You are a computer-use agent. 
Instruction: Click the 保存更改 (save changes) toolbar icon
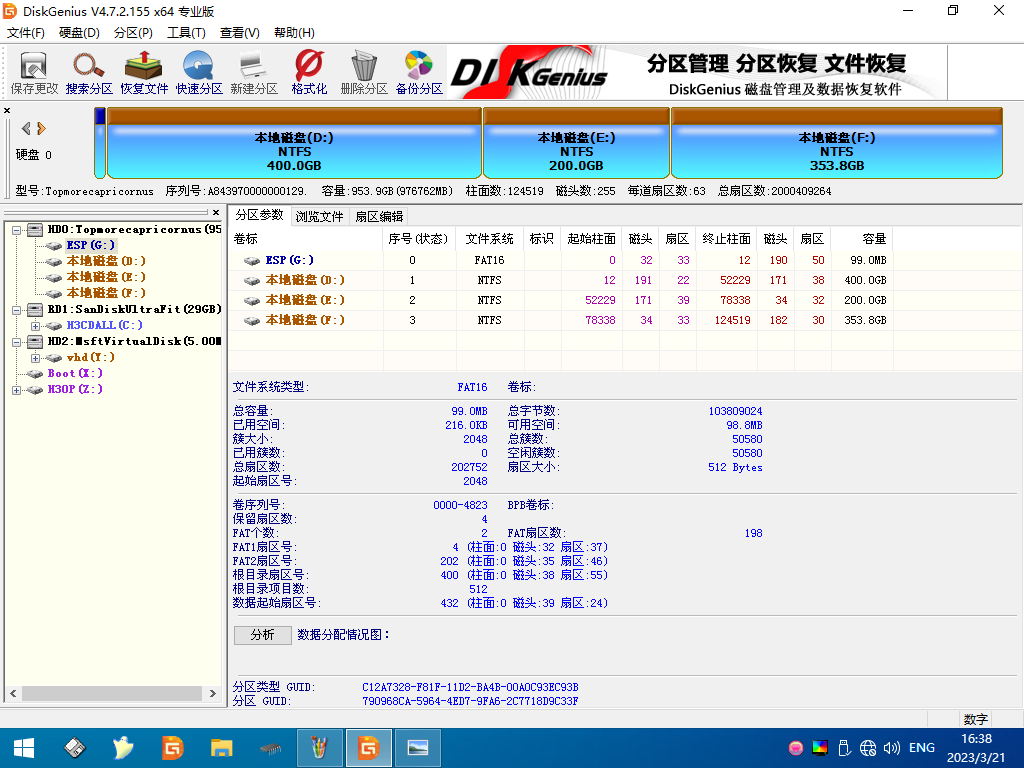point(34,72)
